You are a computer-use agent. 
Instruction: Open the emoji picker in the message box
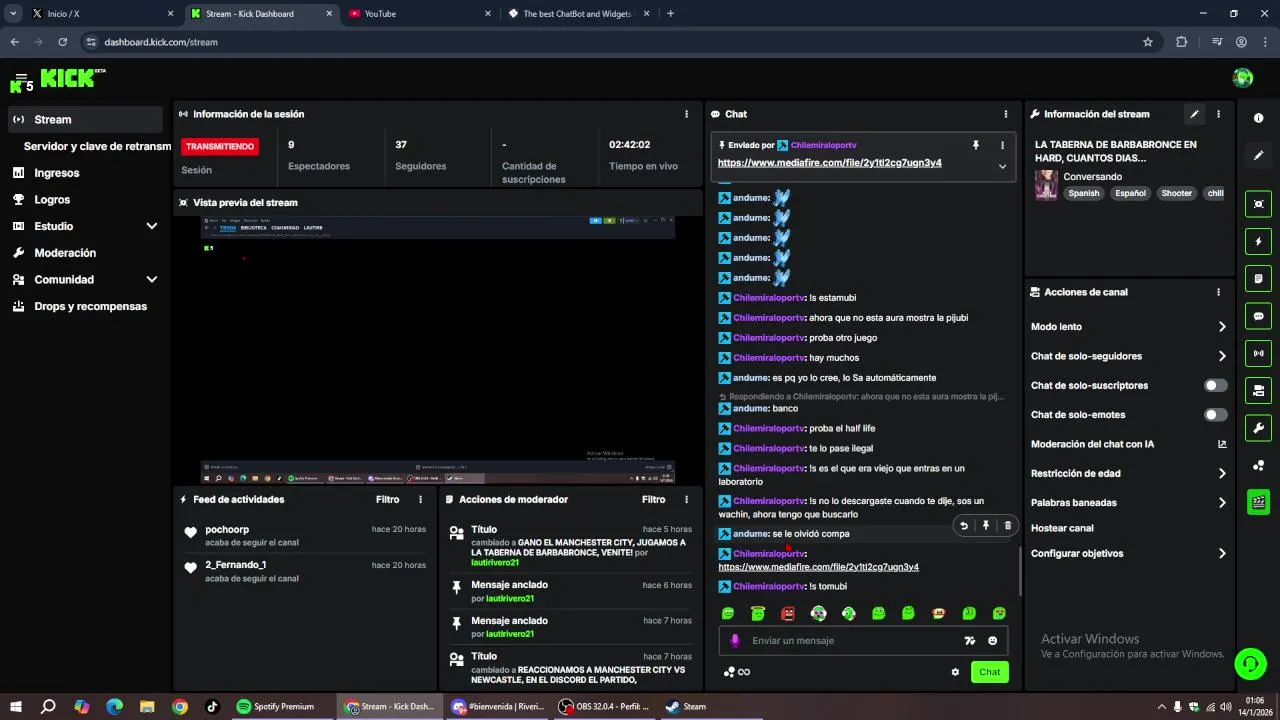993,641
